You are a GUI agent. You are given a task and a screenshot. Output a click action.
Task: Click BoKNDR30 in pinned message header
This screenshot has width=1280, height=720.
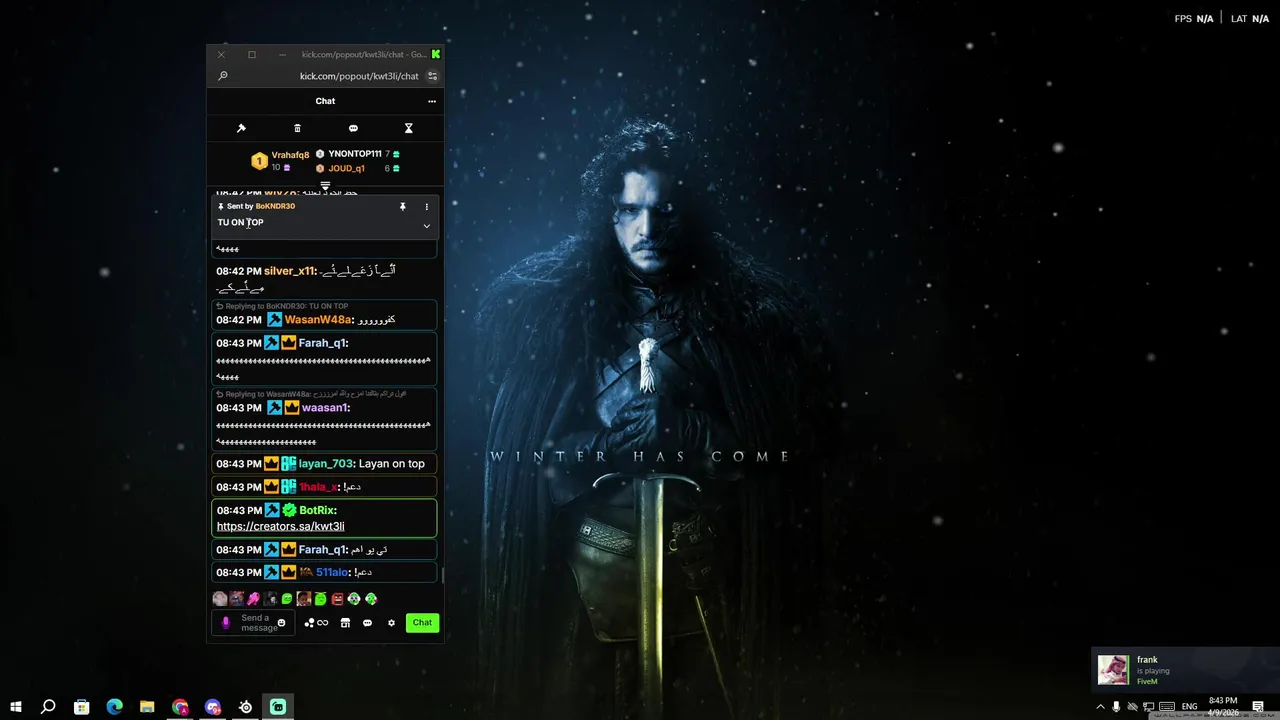tap(275, 206)
